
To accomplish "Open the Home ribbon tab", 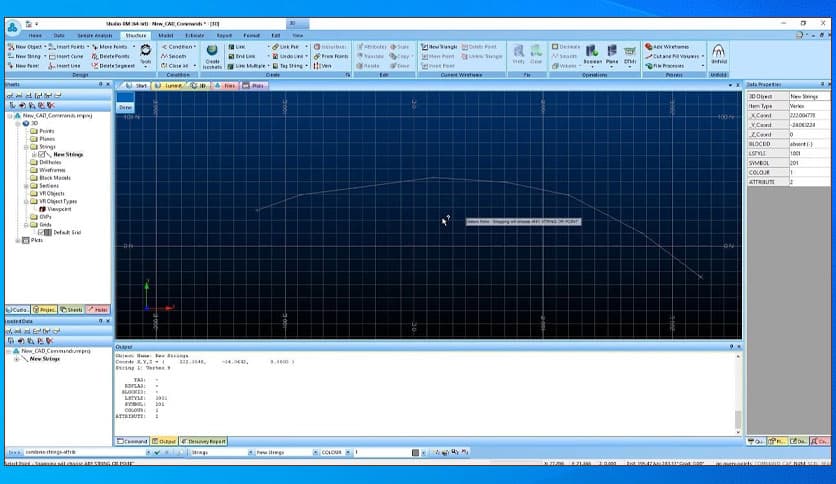I will pyautogui.click(x=35, y=36).
